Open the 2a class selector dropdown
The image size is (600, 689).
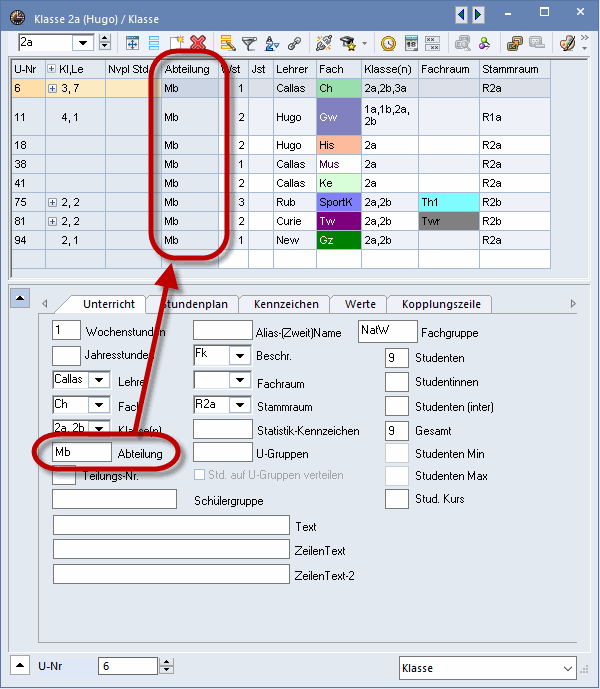coord(83,43)
